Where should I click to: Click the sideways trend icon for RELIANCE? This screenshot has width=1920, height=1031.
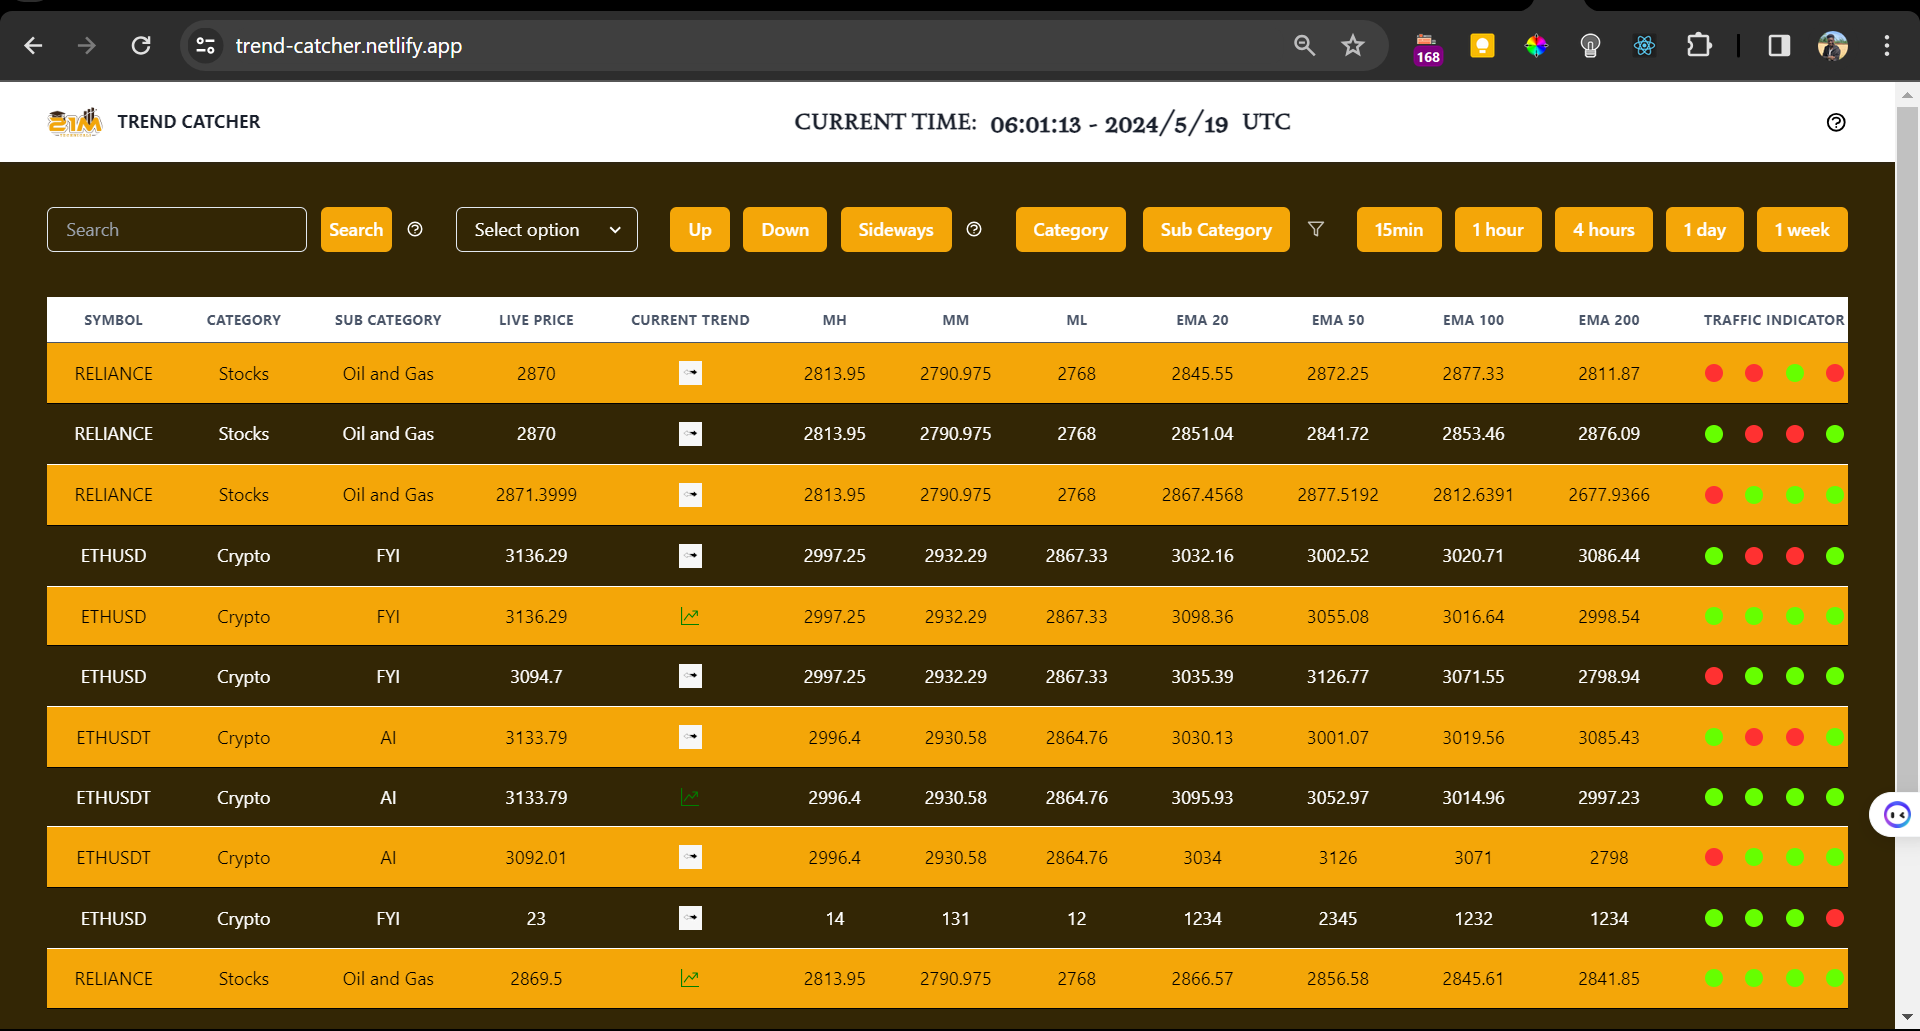click(690, 373)
